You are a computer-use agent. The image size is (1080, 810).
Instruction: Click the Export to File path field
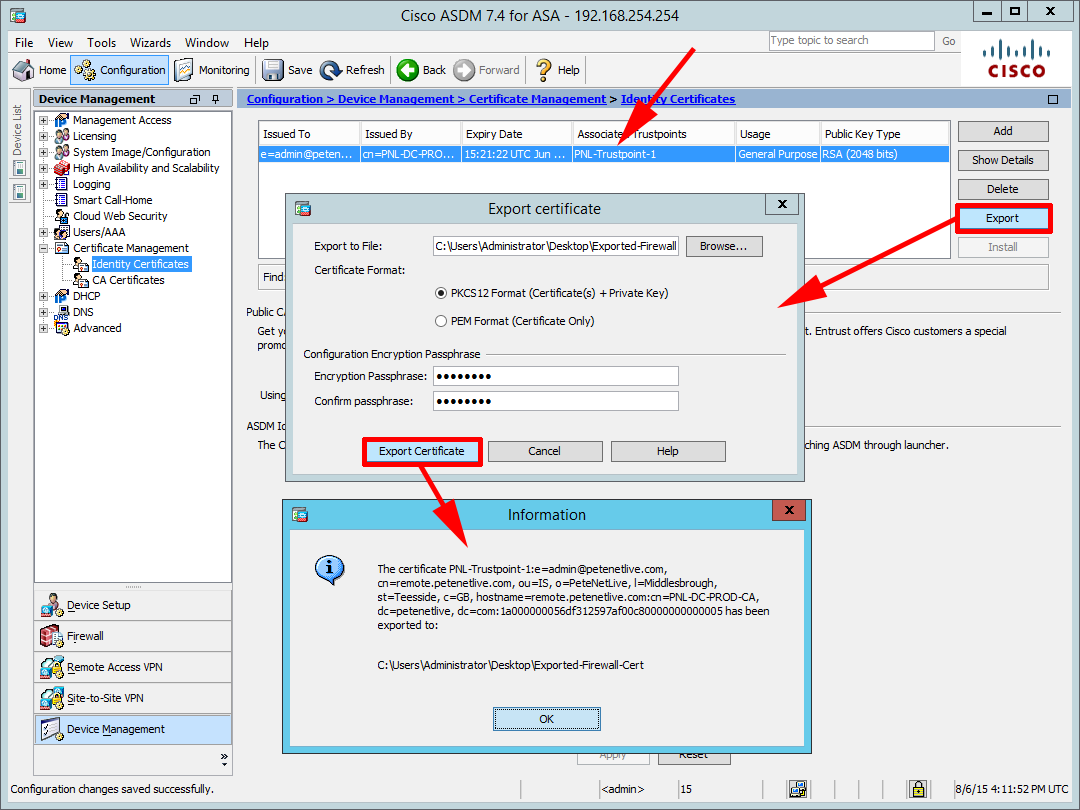(556, 246)
